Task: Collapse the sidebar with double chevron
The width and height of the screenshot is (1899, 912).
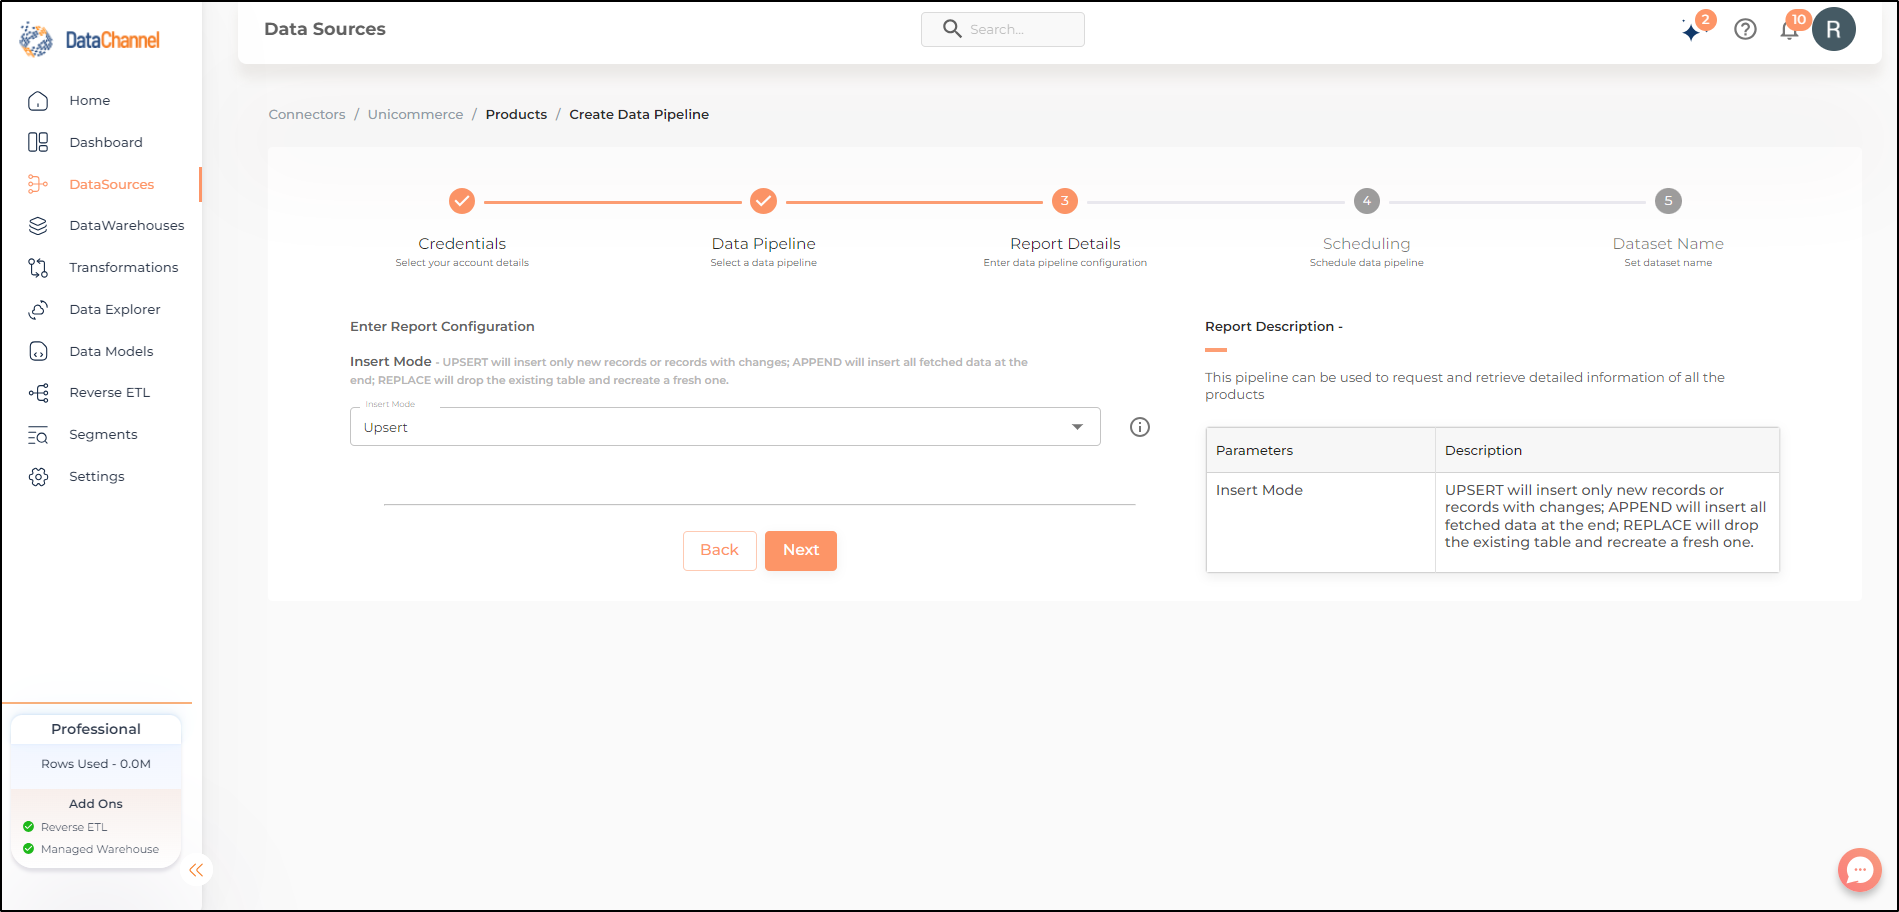Action: 196,870
